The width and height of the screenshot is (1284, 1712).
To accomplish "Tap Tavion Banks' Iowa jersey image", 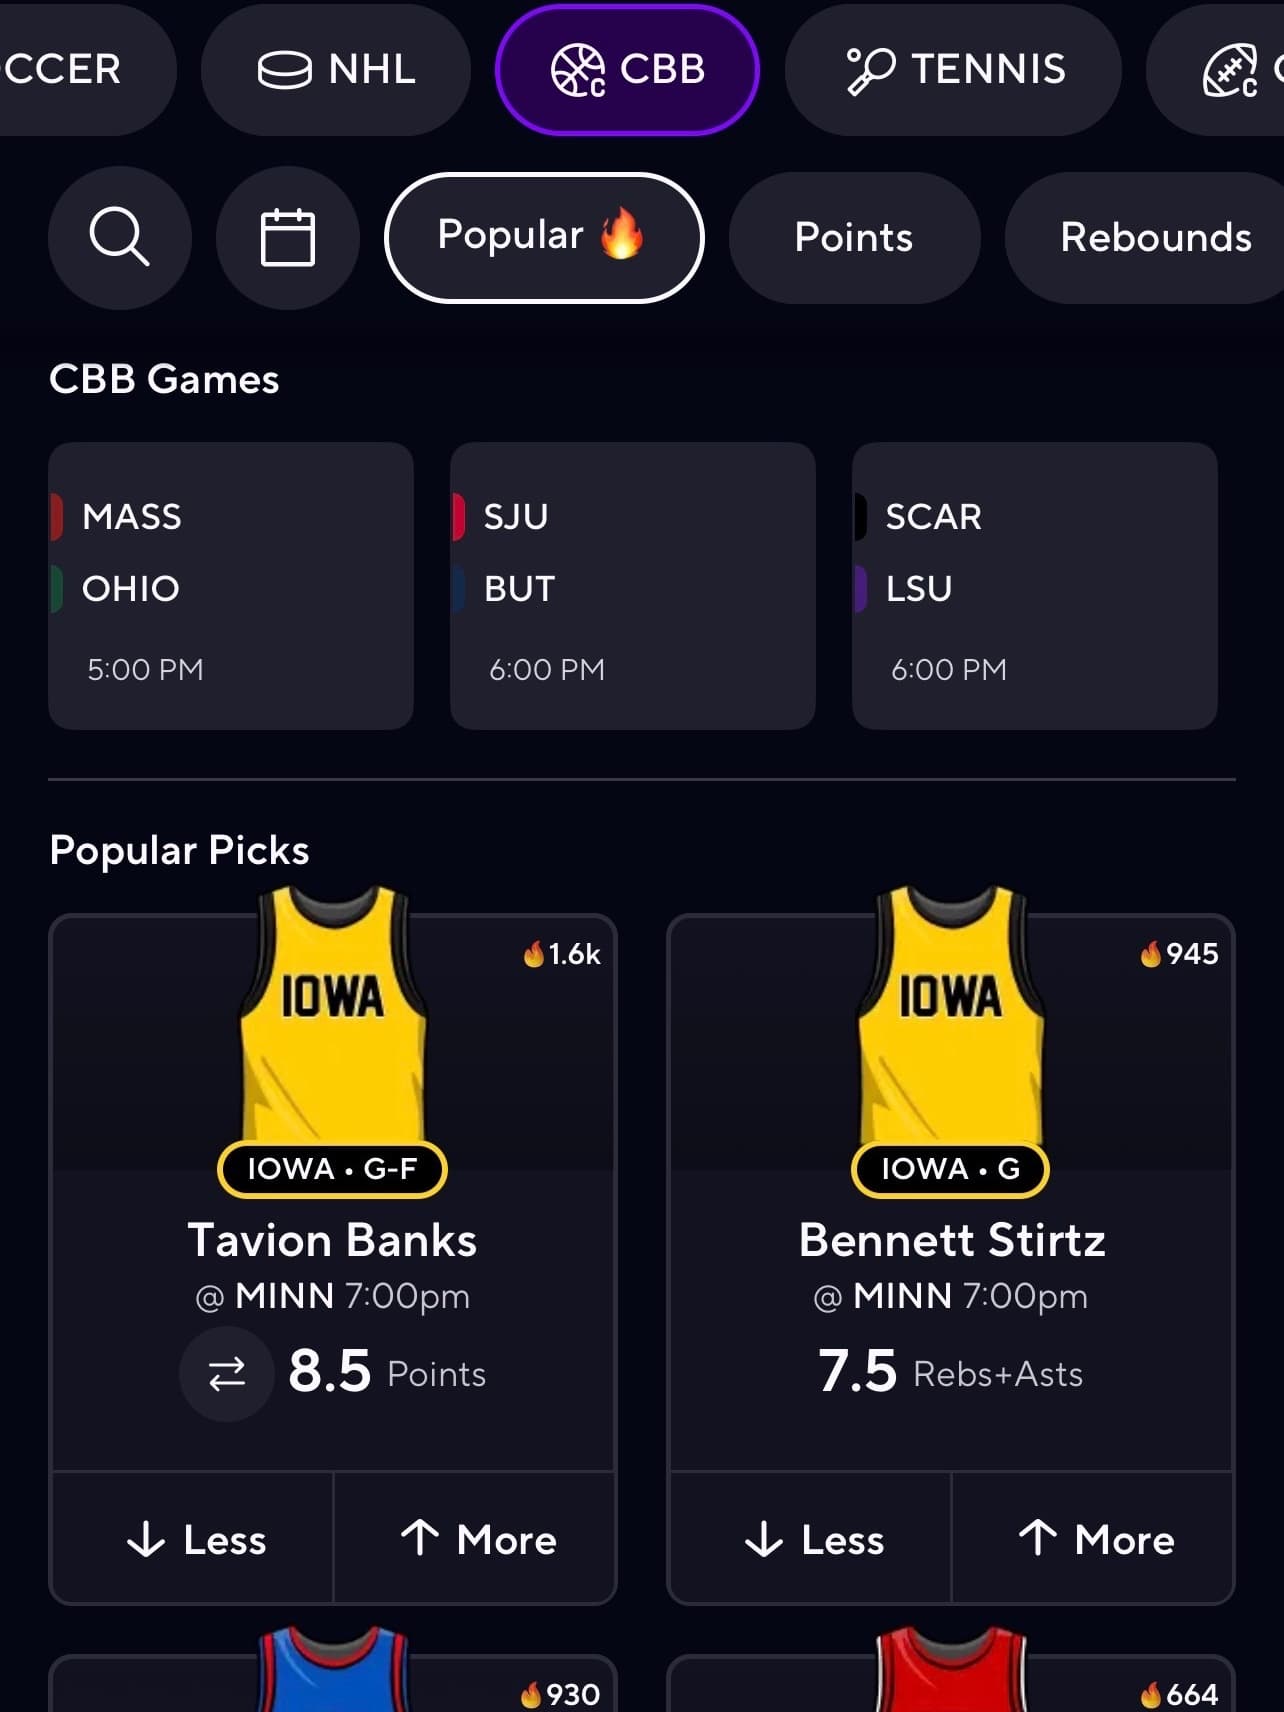I will (333, 1015).
